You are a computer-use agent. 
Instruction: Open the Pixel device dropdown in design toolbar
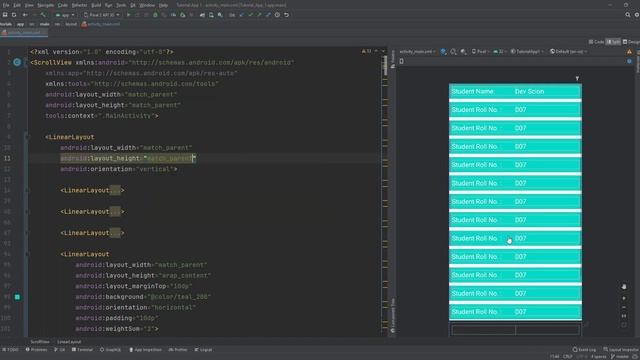click(480, 51)
